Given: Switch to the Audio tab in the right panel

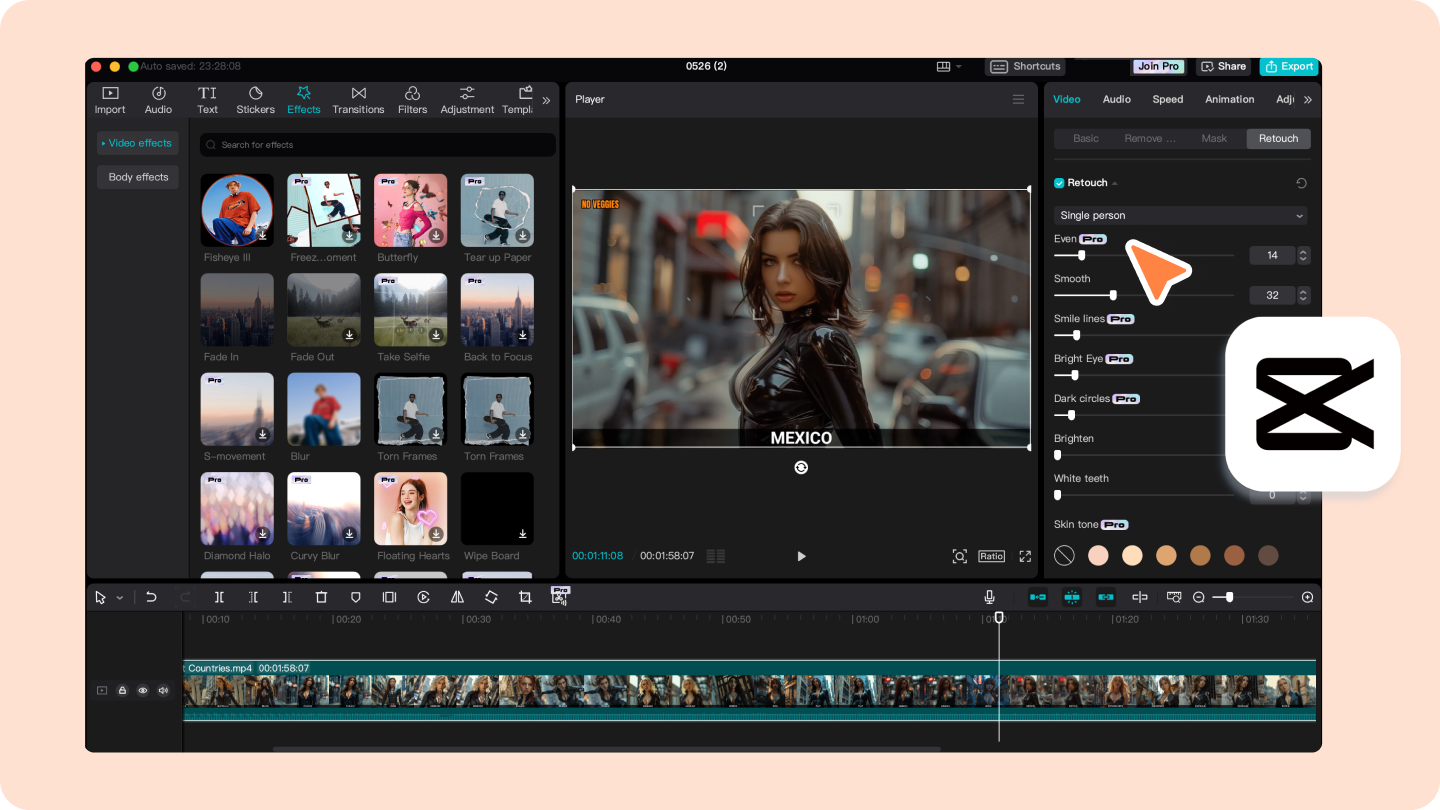Looking at the screenshot, I should [x=1116, y=99].
